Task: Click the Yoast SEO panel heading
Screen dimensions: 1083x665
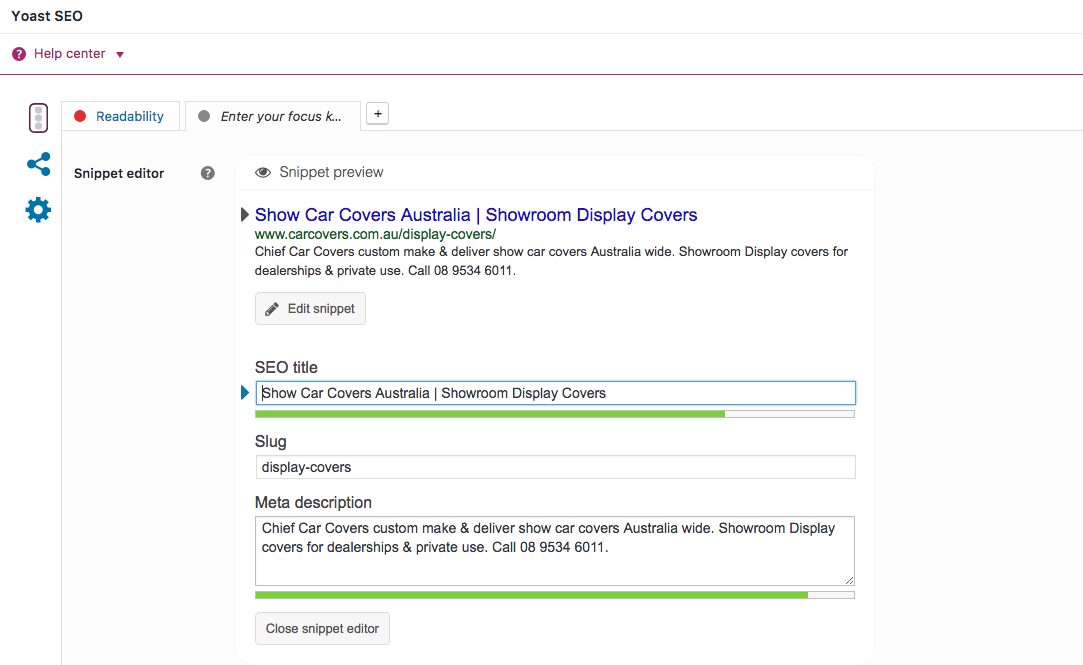Action: [47, 16]
